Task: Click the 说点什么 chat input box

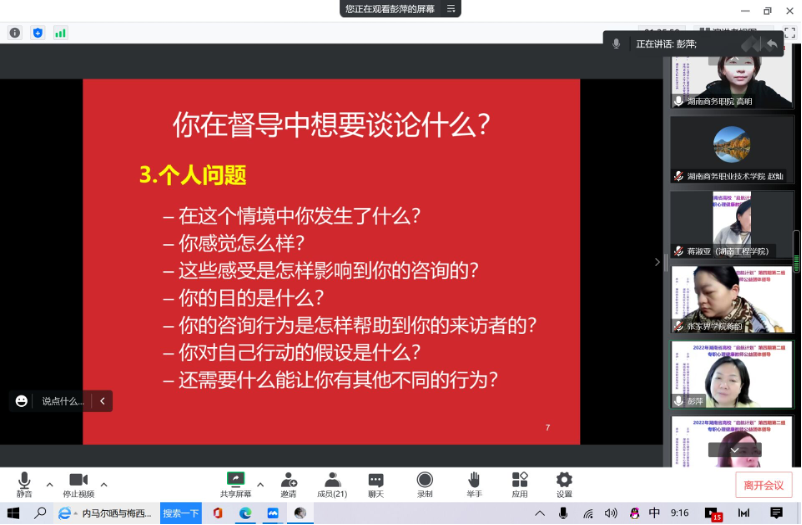Action: pos(62,401)
